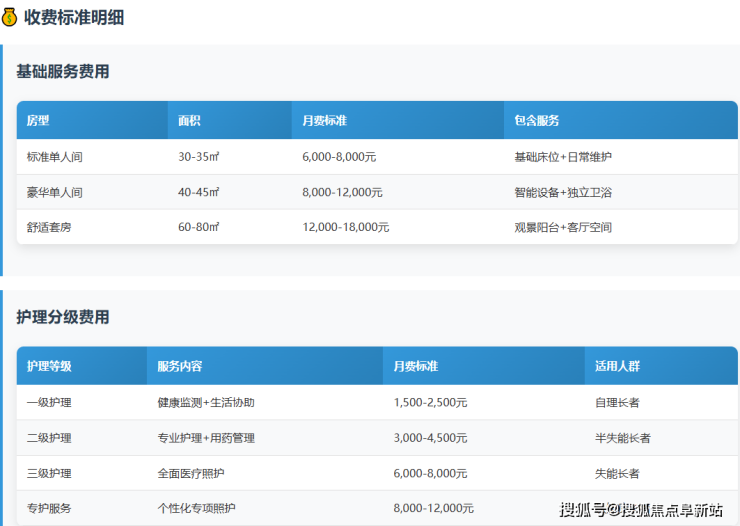
Task: Click the 专业护理+用药管理 cell
Action: 206,438
